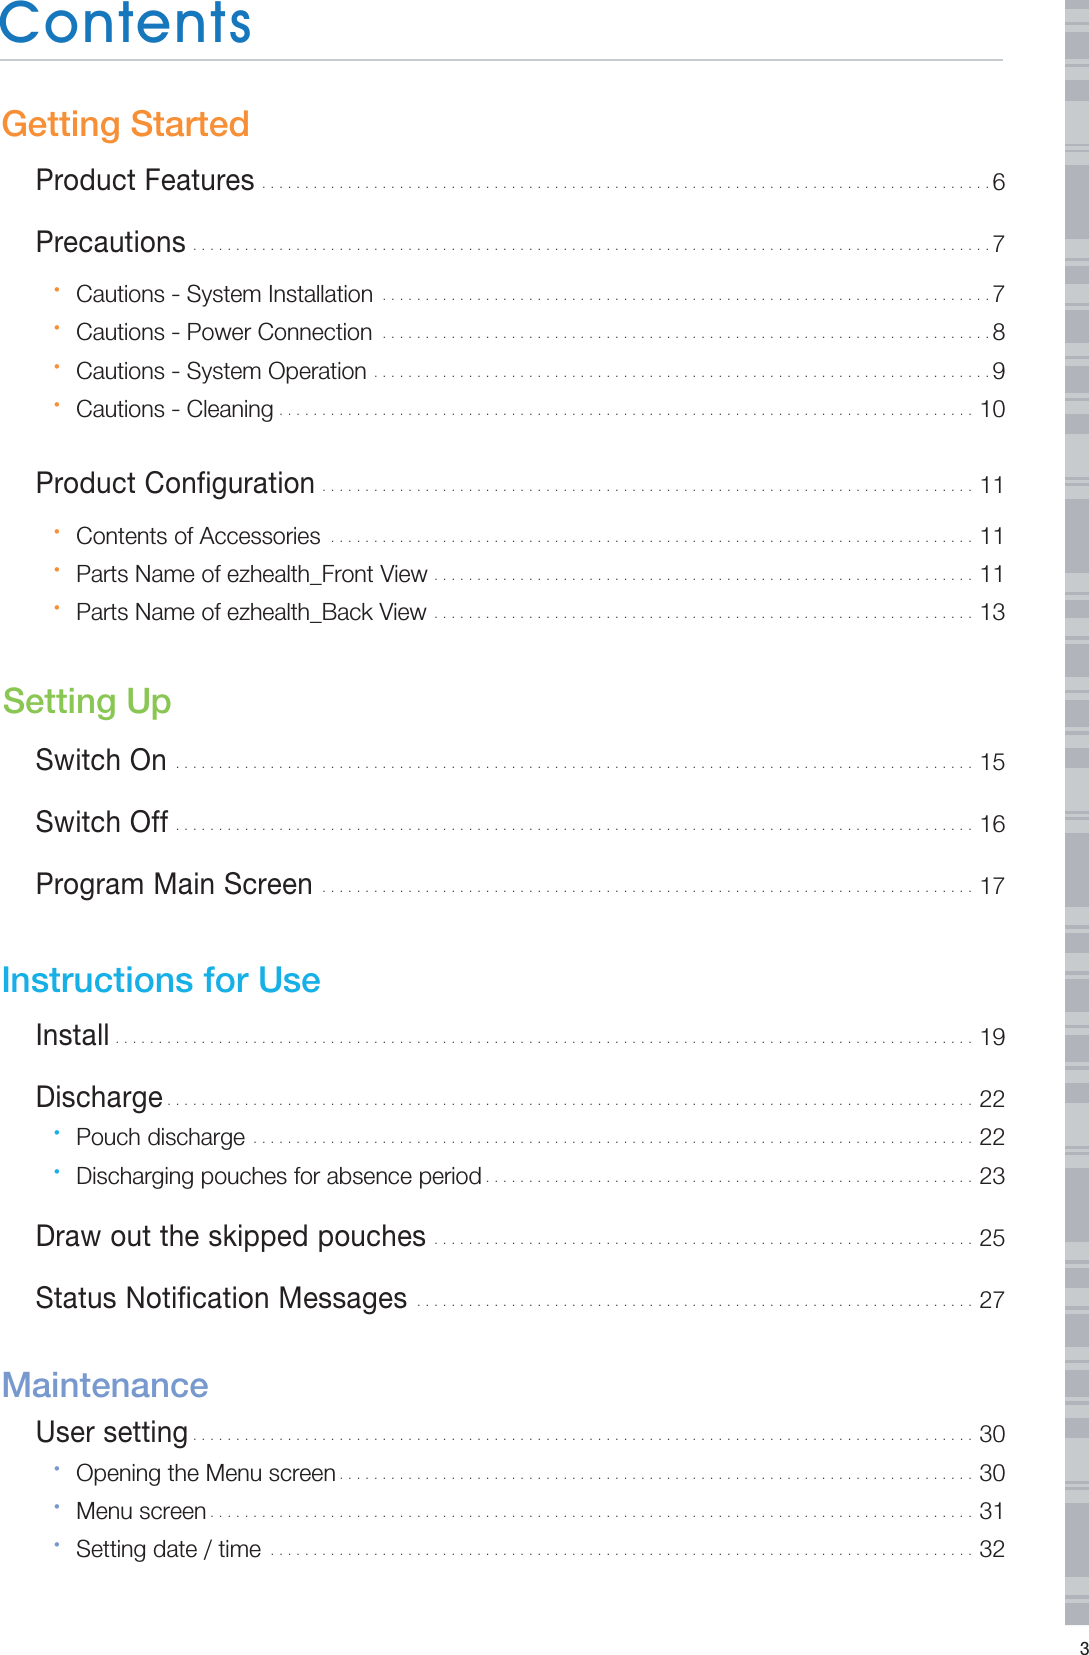Click the Getting Started section heading

(x=126, y=124)
